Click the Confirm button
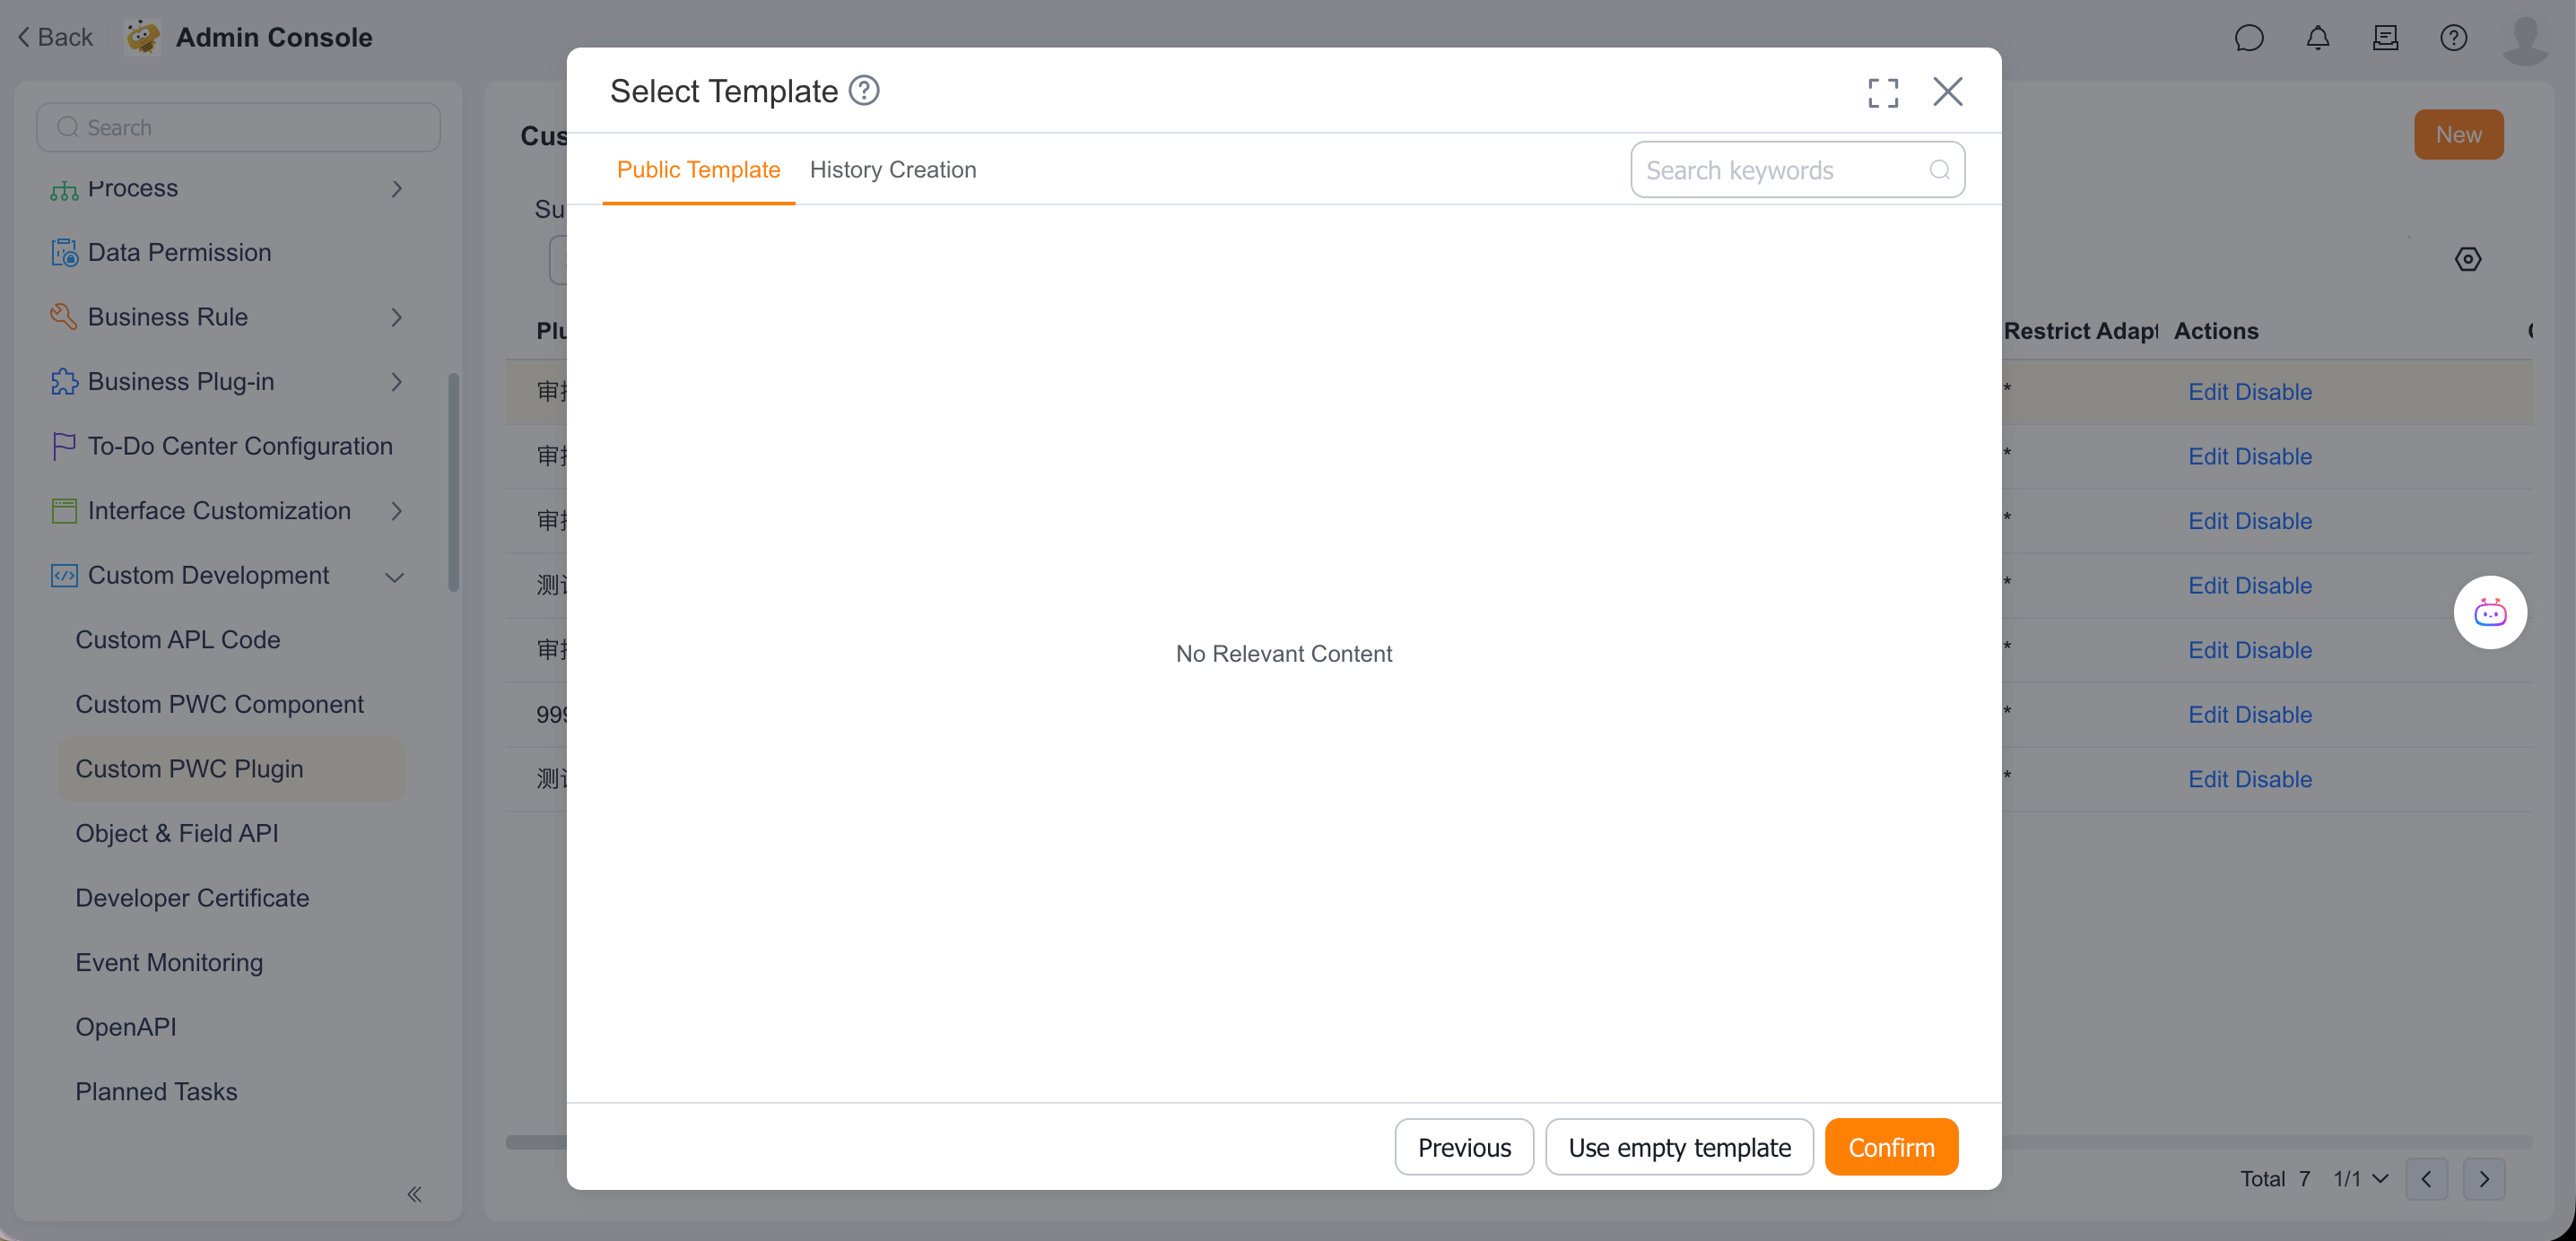Image resolution: width=2576 pixels, height=1241 pixels. [x=1890, y=1147]
